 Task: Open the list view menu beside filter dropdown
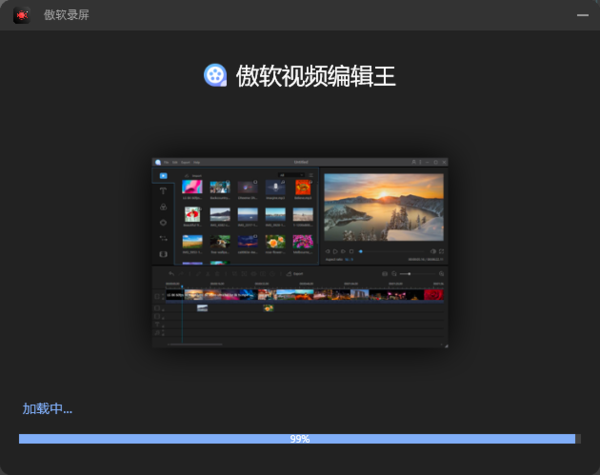point(311,175)
